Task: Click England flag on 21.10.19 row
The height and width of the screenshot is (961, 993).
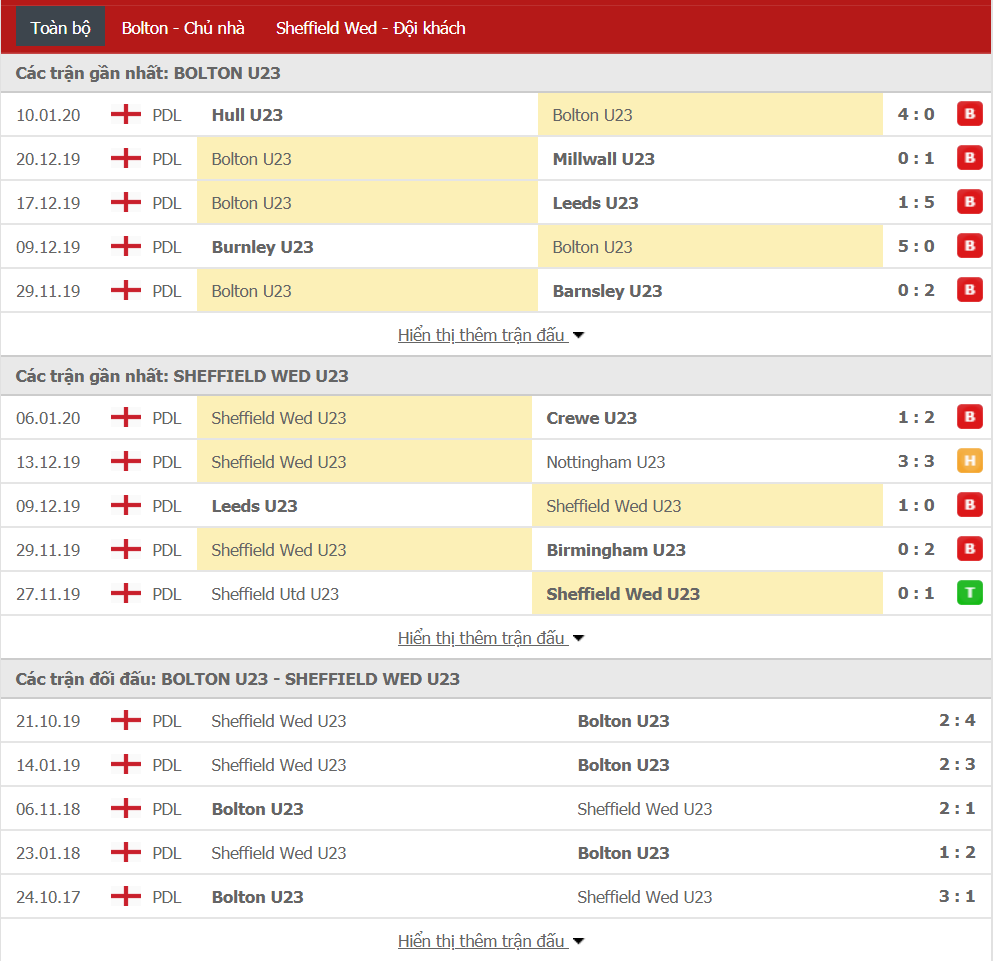Action: pyautogui.click(x=126, y=720)
